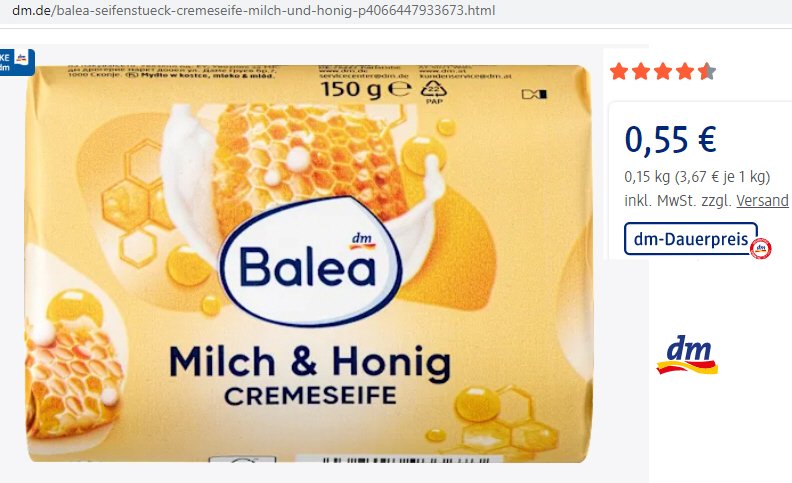Click the 0,55 € price
Screen dimensions: 792x483
tap(670, 139)
